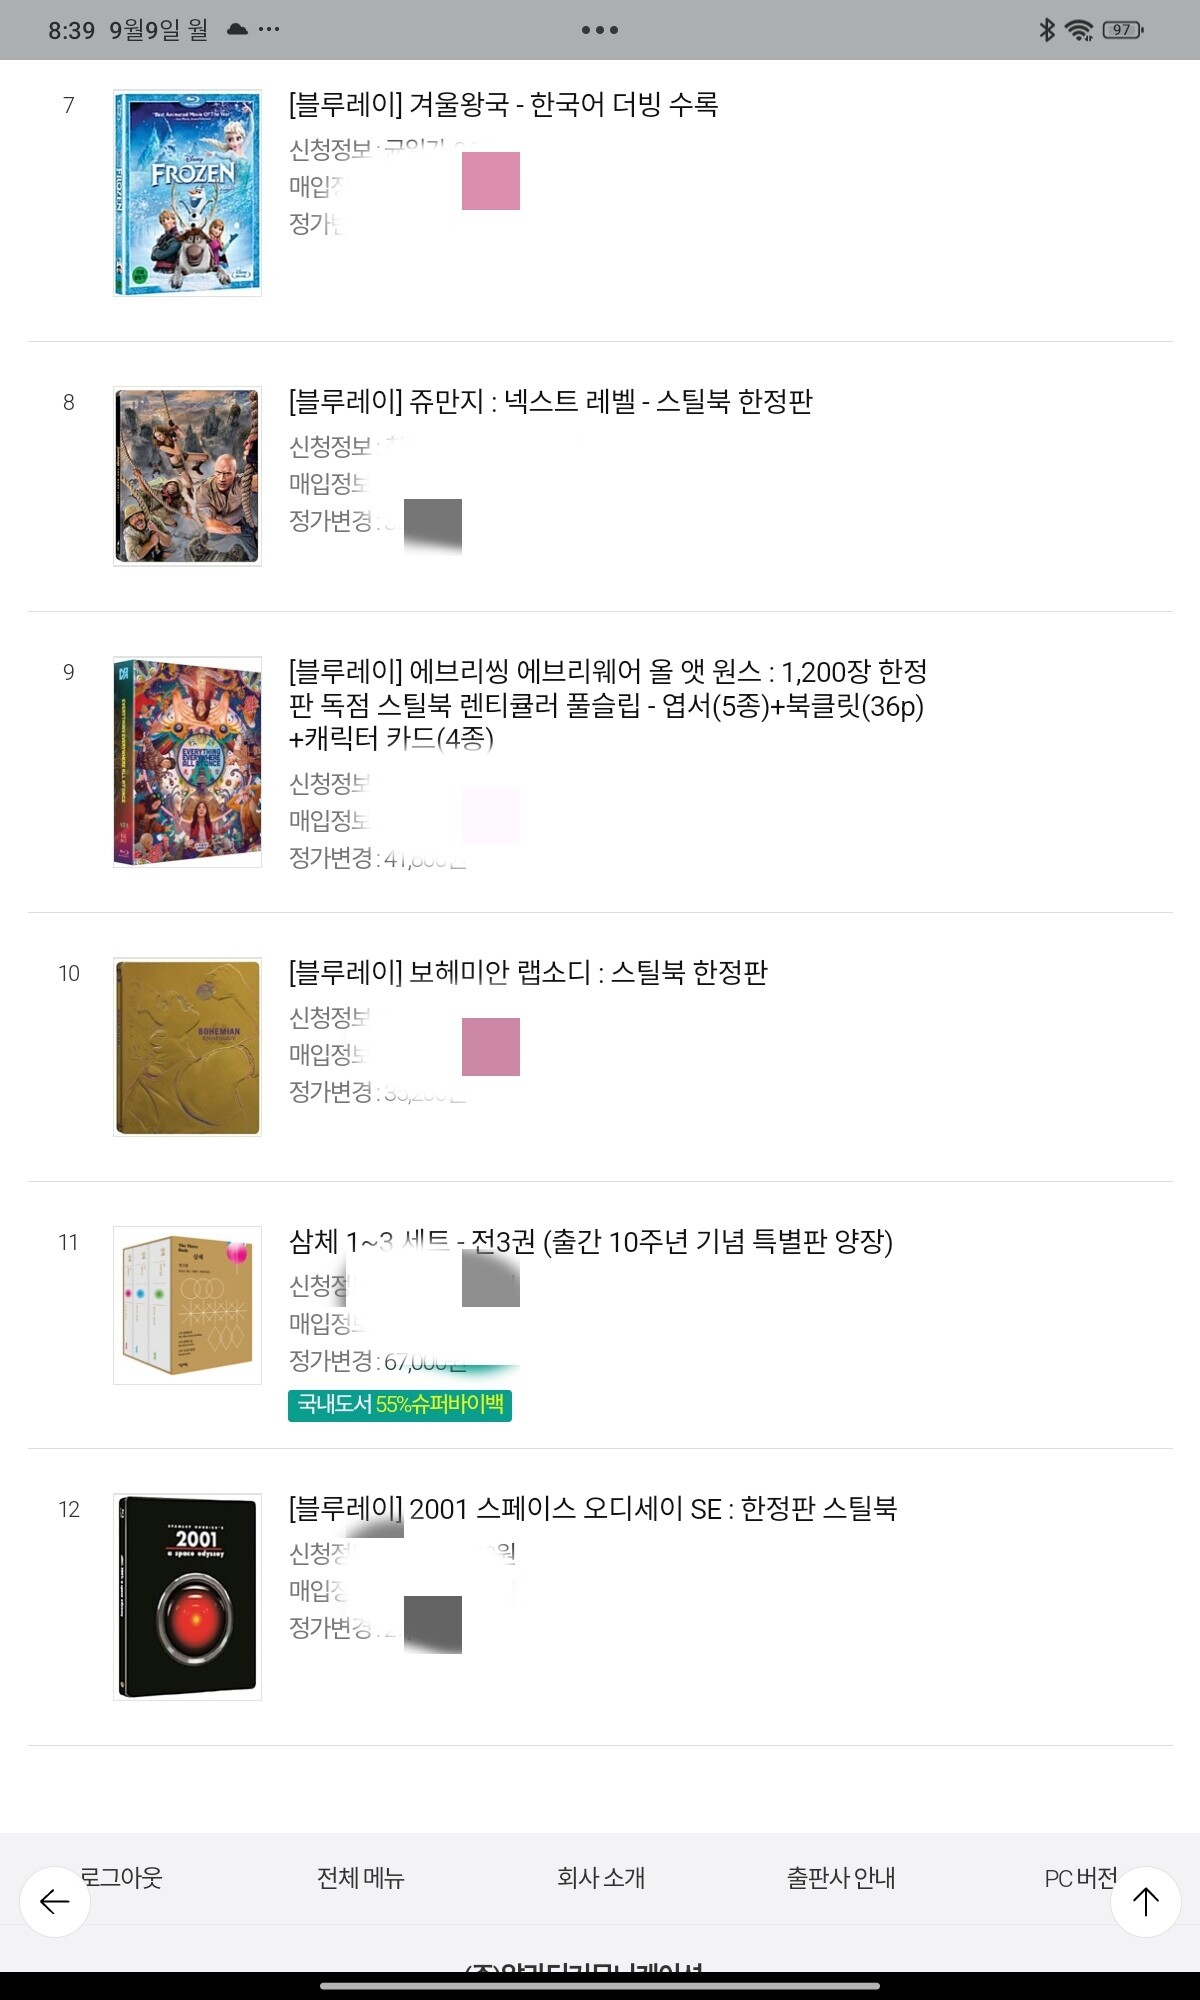This screenshot has width=1200, height=2000.
Task: Tap the scroll-to-top arrow button
Action: (x=1145, y=1901)
